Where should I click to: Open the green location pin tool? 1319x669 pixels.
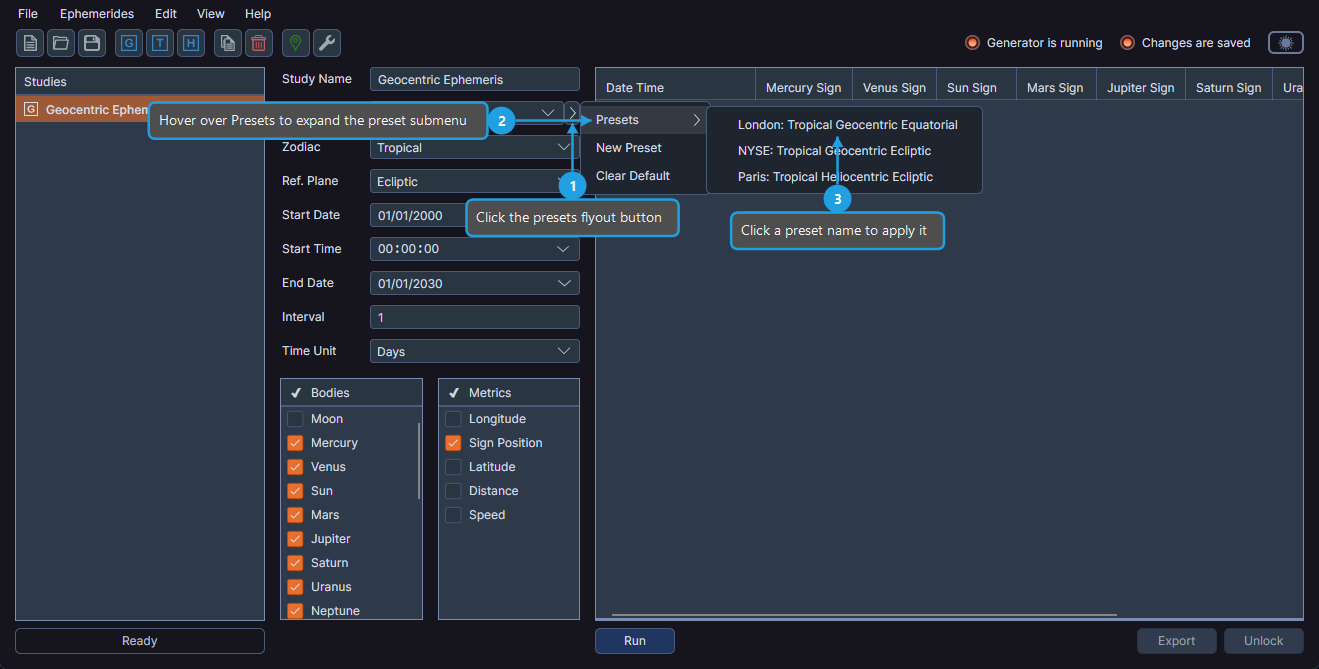click(x=295, y=43)
